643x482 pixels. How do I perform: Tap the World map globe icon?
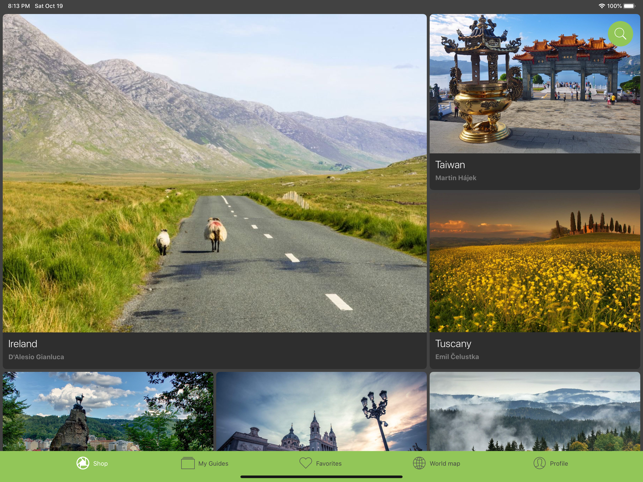[419, 463]
